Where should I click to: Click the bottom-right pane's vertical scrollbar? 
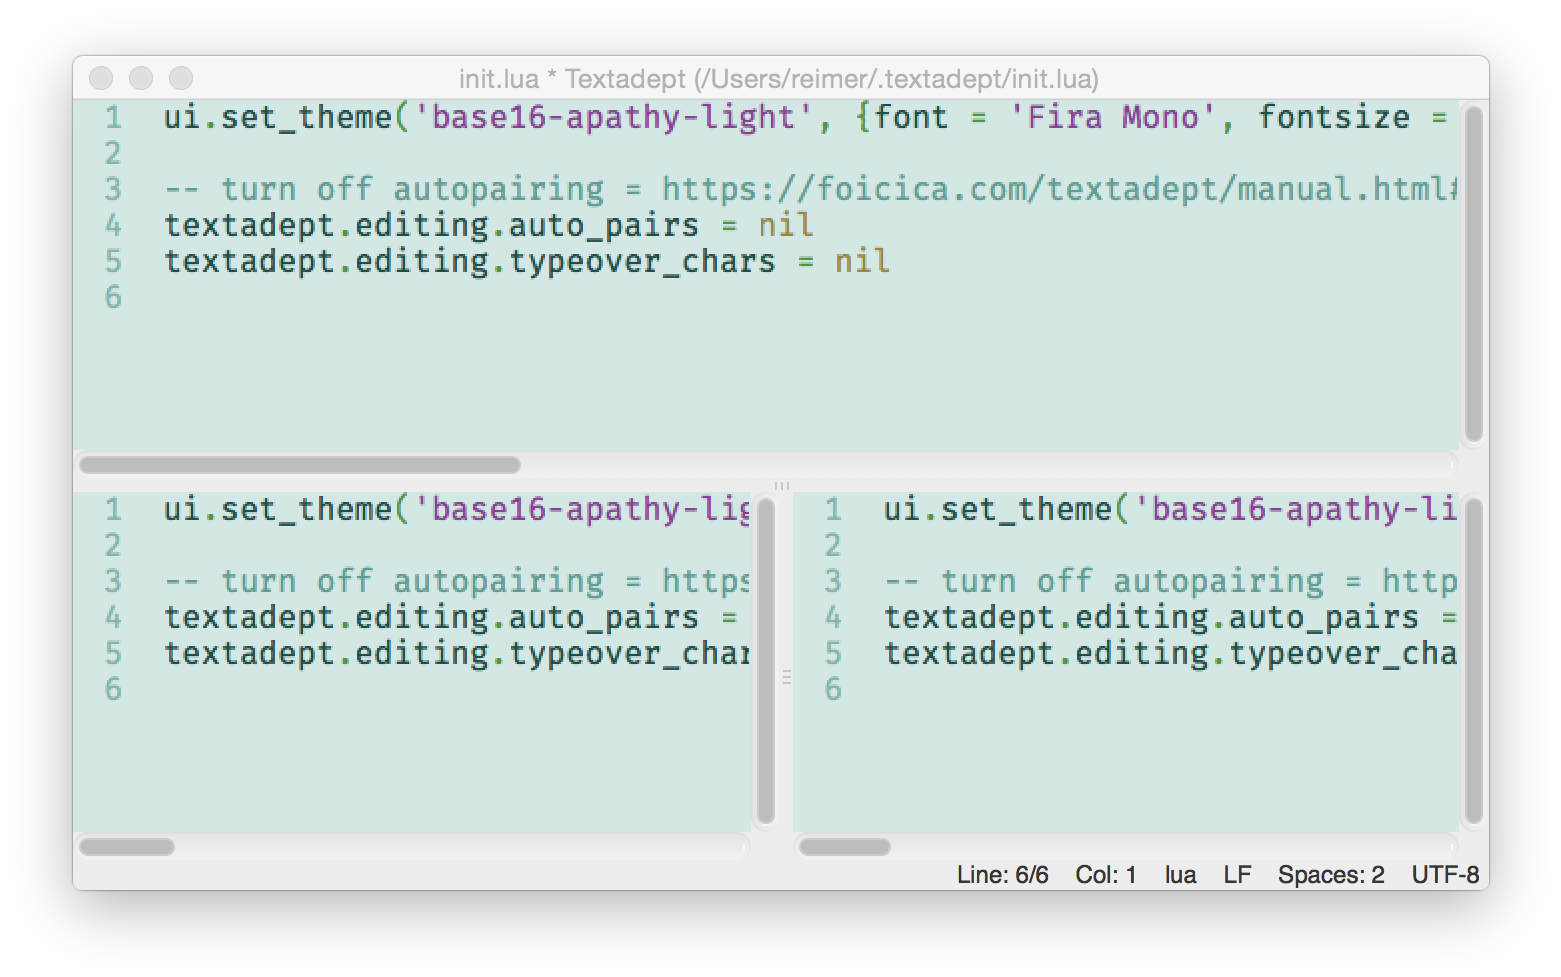pos(1472,660)
